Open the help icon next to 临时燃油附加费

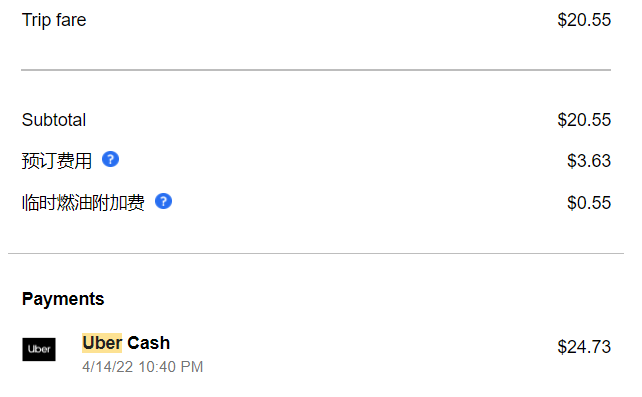click(x=163, y=201)
